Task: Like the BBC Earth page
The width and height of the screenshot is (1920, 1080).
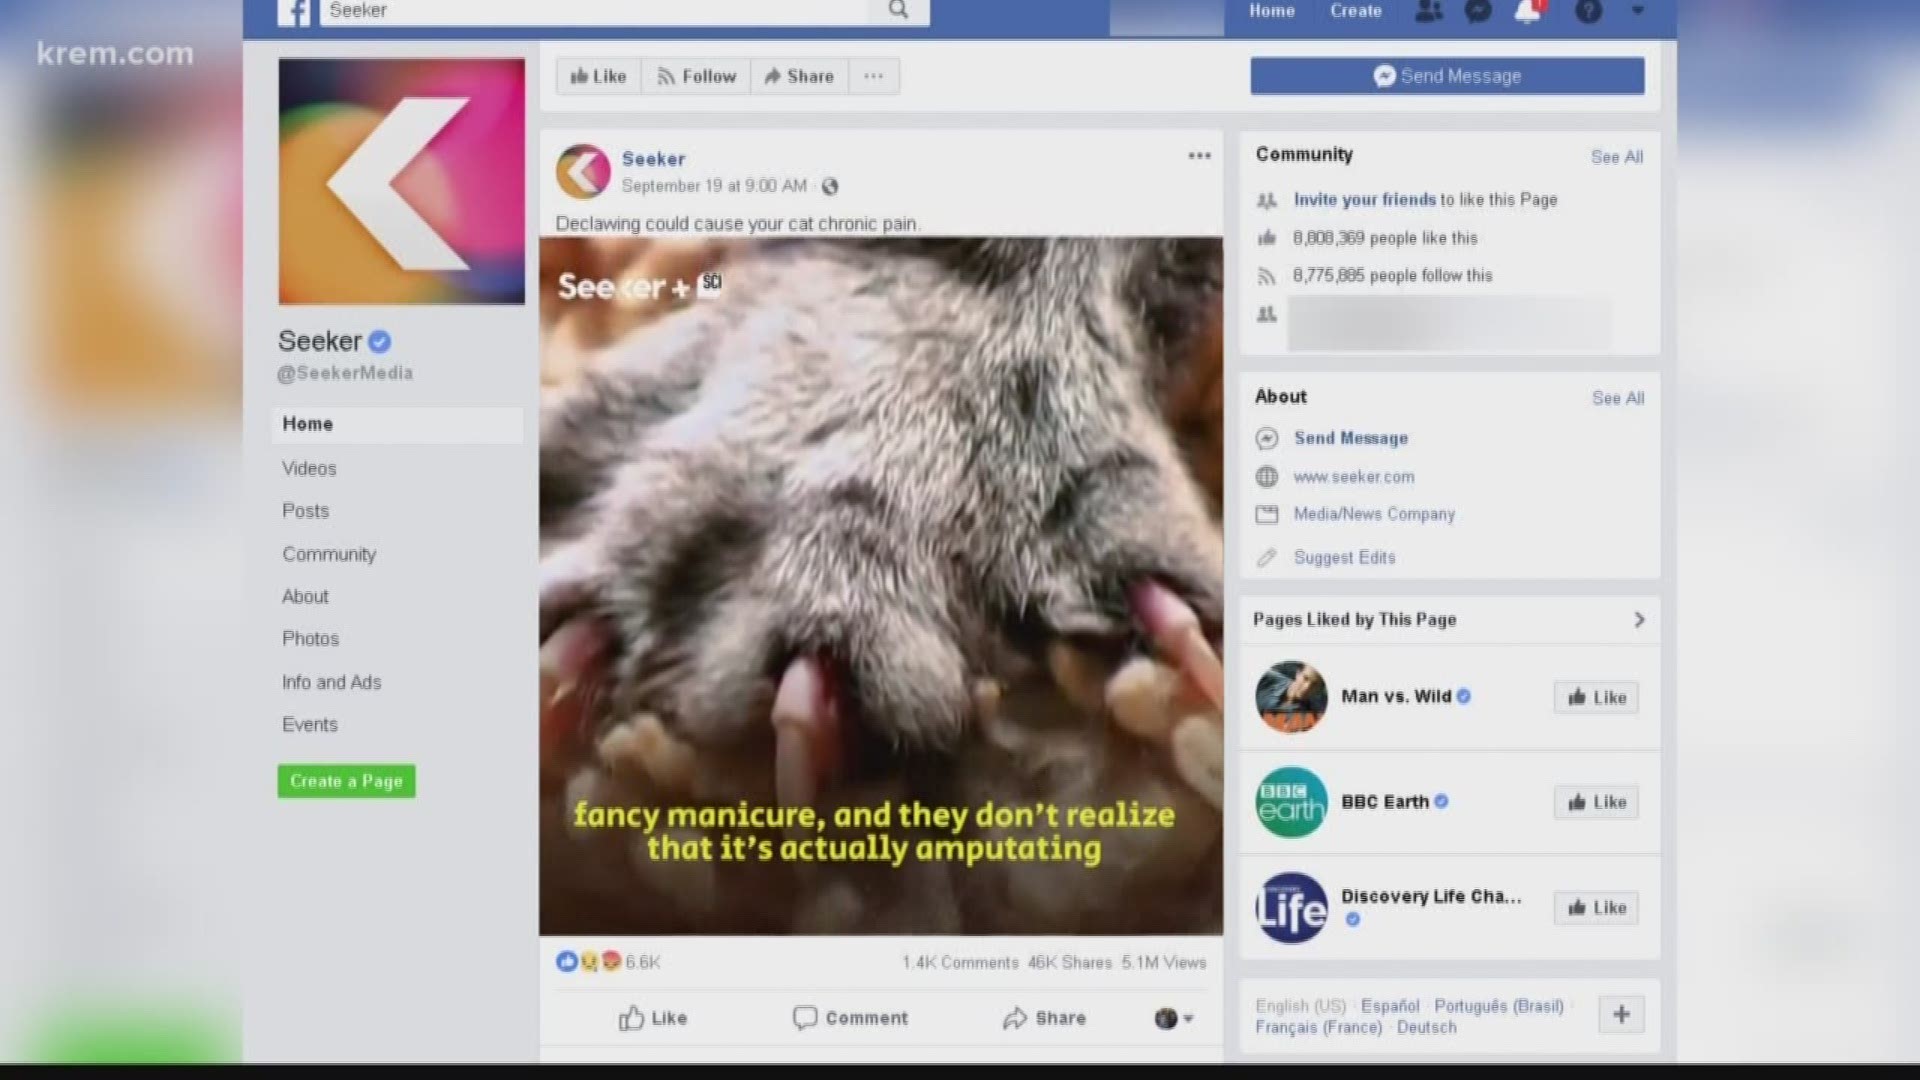Action: point(1595,801)
